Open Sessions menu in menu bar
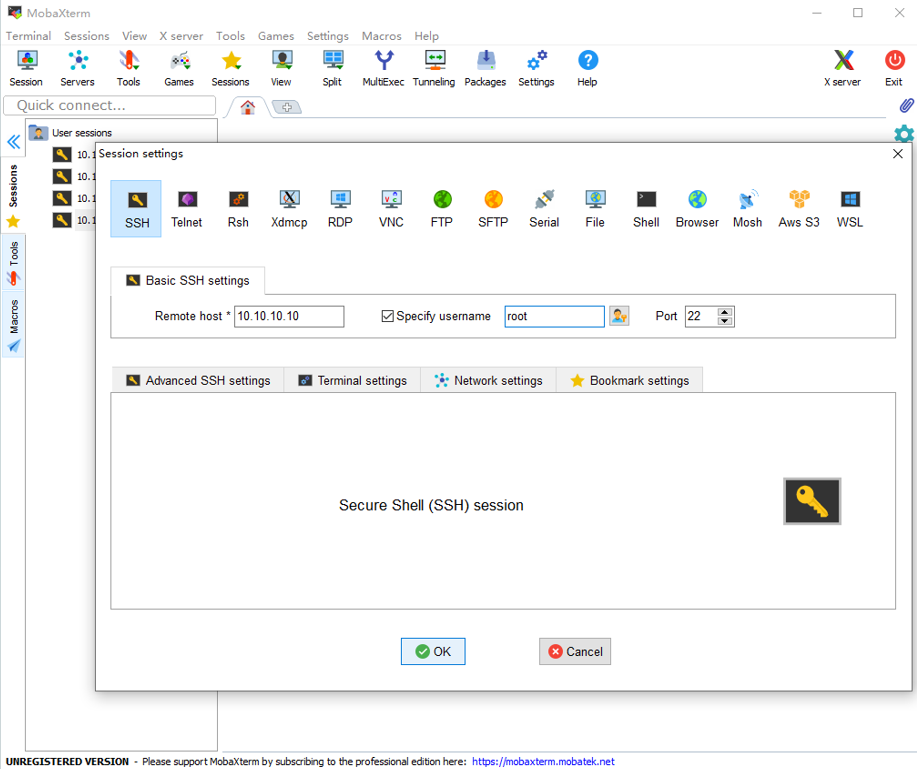 [87, 36]
